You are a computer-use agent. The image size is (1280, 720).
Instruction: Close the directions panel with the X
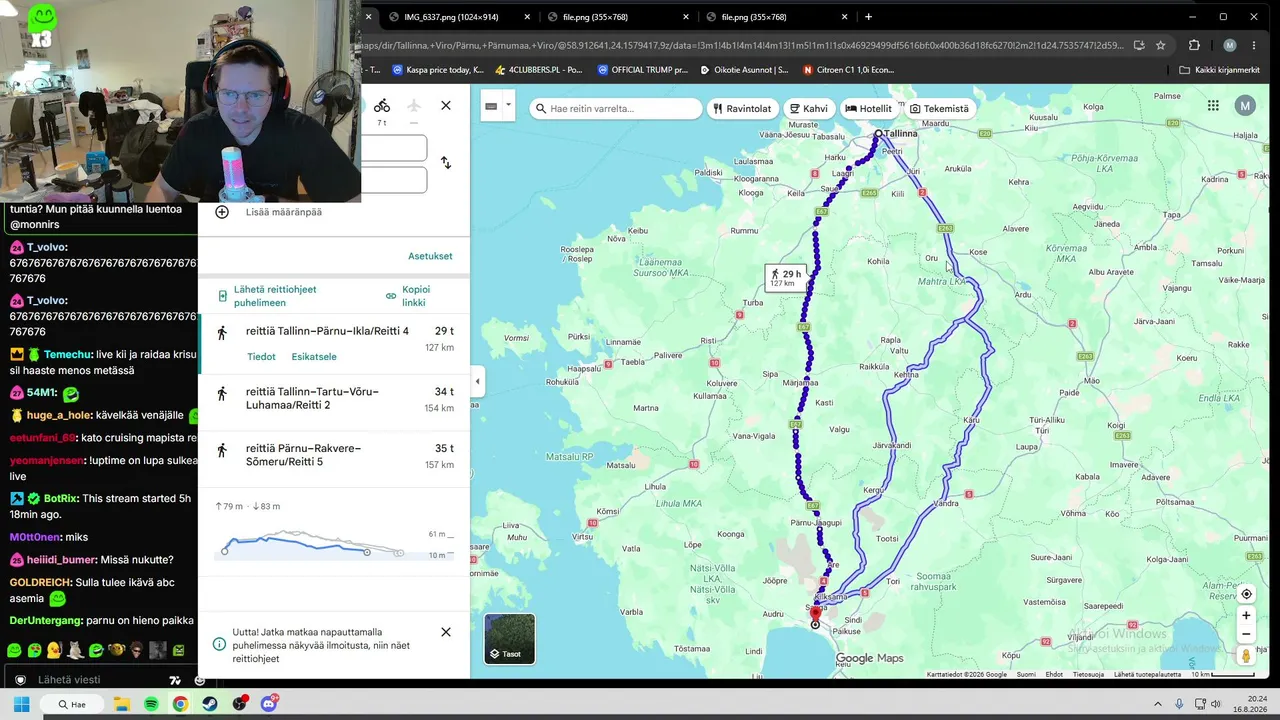pos(446,105)
